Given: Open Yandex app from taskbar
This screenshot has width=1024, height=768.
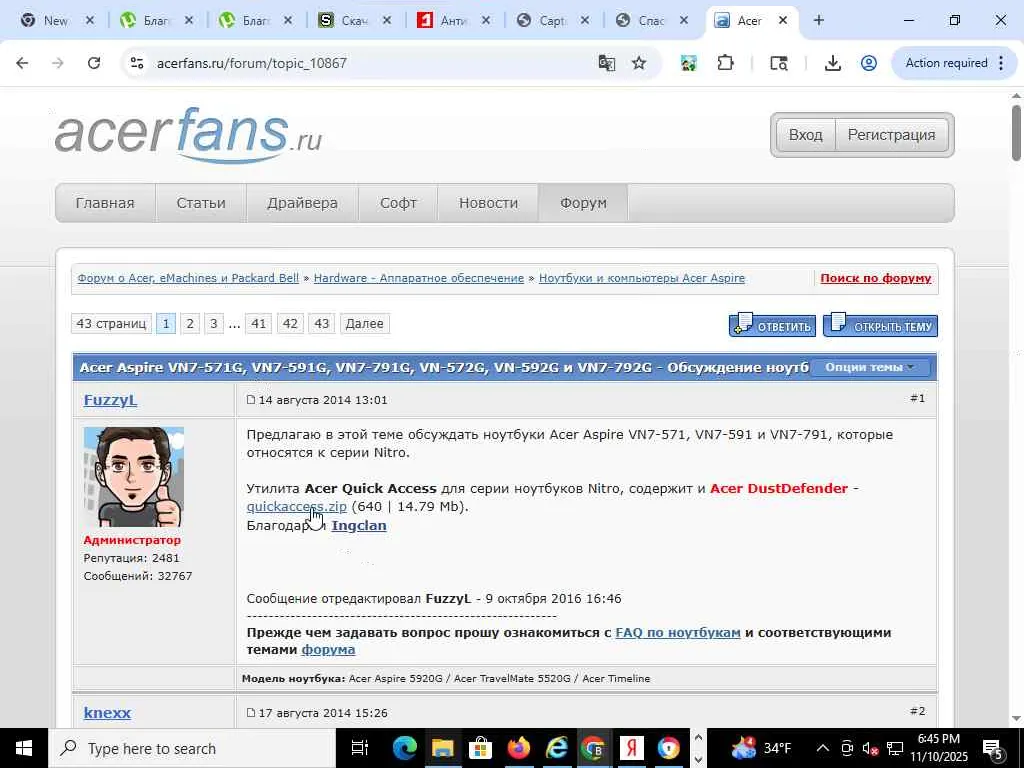Looking at the screenshot, I should pyautogui.click(x=632, y=748).
